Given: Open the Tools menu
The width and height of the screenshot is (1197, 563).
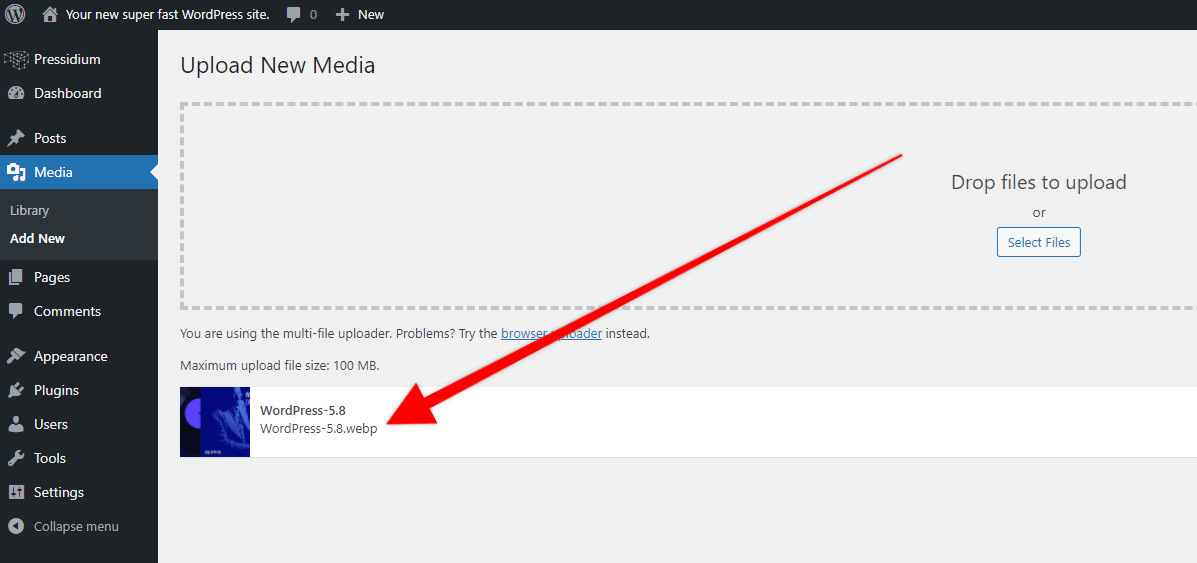Looking at the screenshot, I should point(79,458).
